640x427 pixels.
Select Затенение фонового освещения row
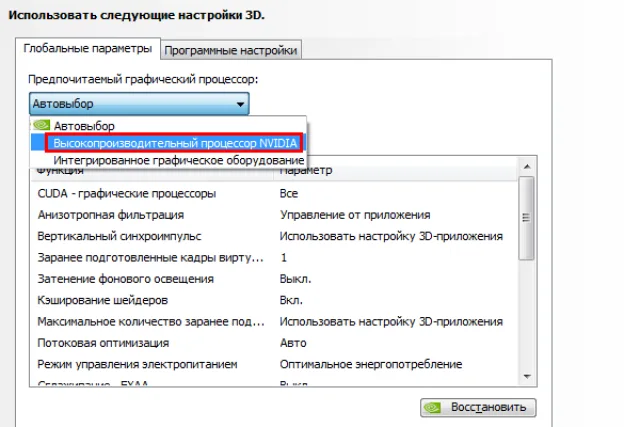[x=273, y=279]
